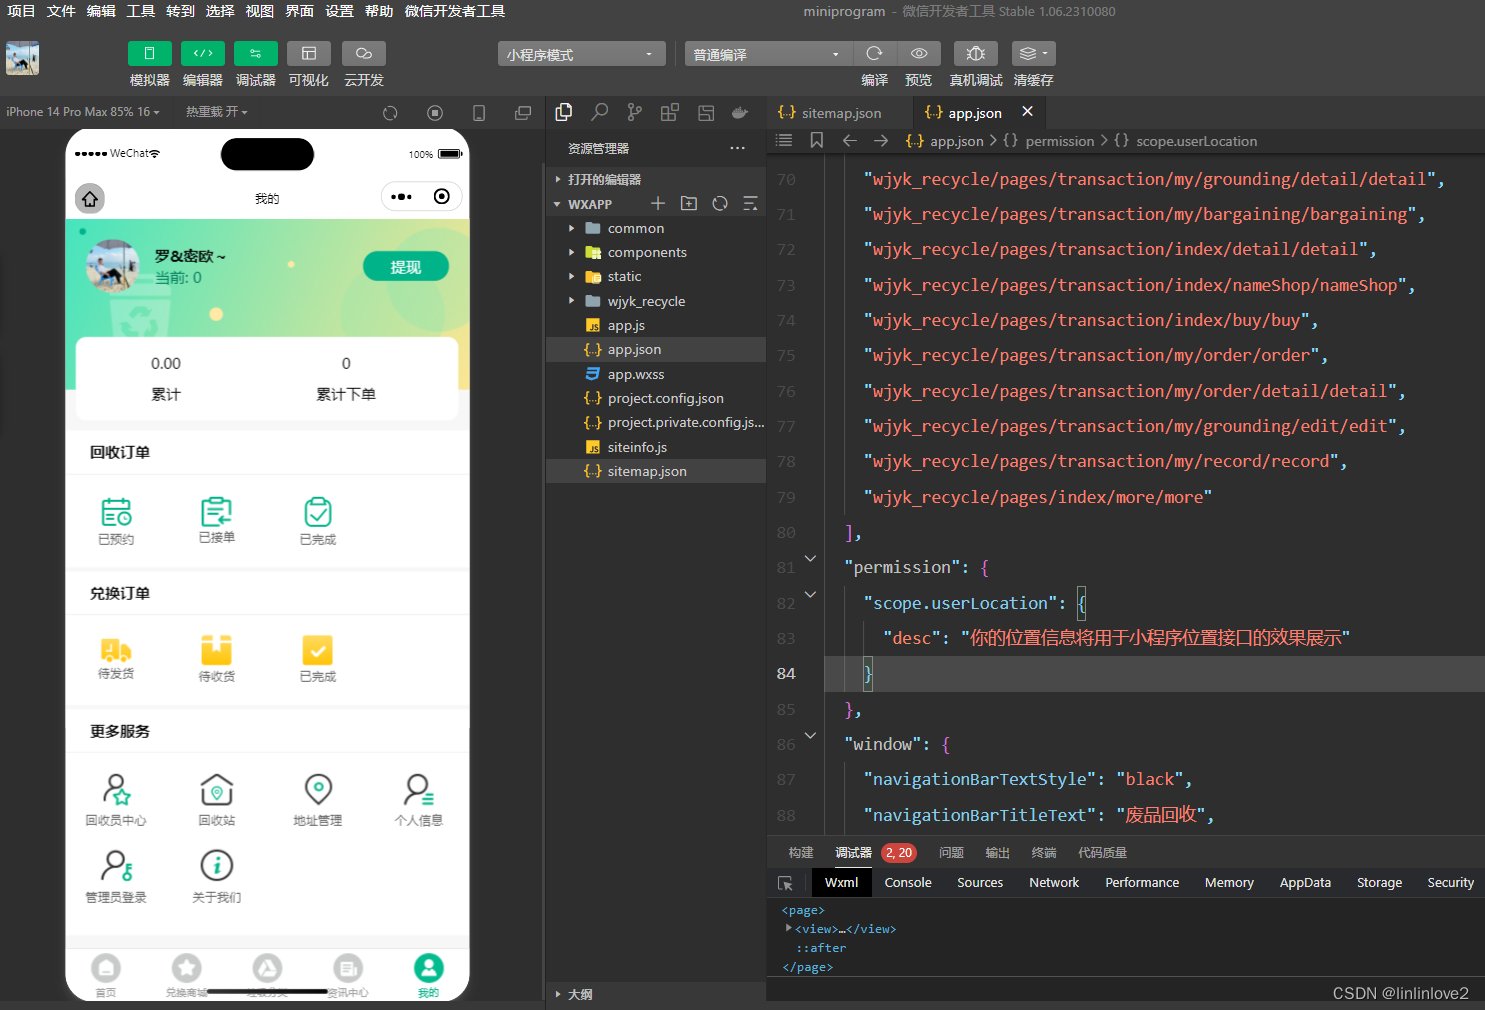Open 地址管理 in the simulator
Viewport: 1485px width, 1010px height.
pos(318,800)
